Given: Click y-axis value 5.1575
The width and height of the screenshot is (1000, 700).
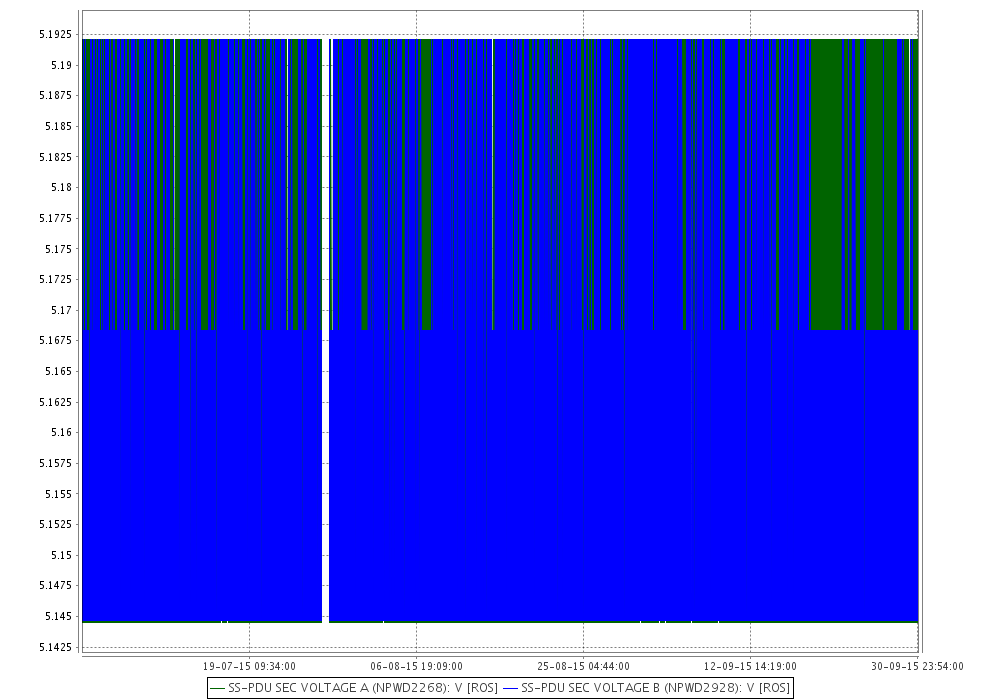Looking at the screenshot, I should tap(55, 463).
